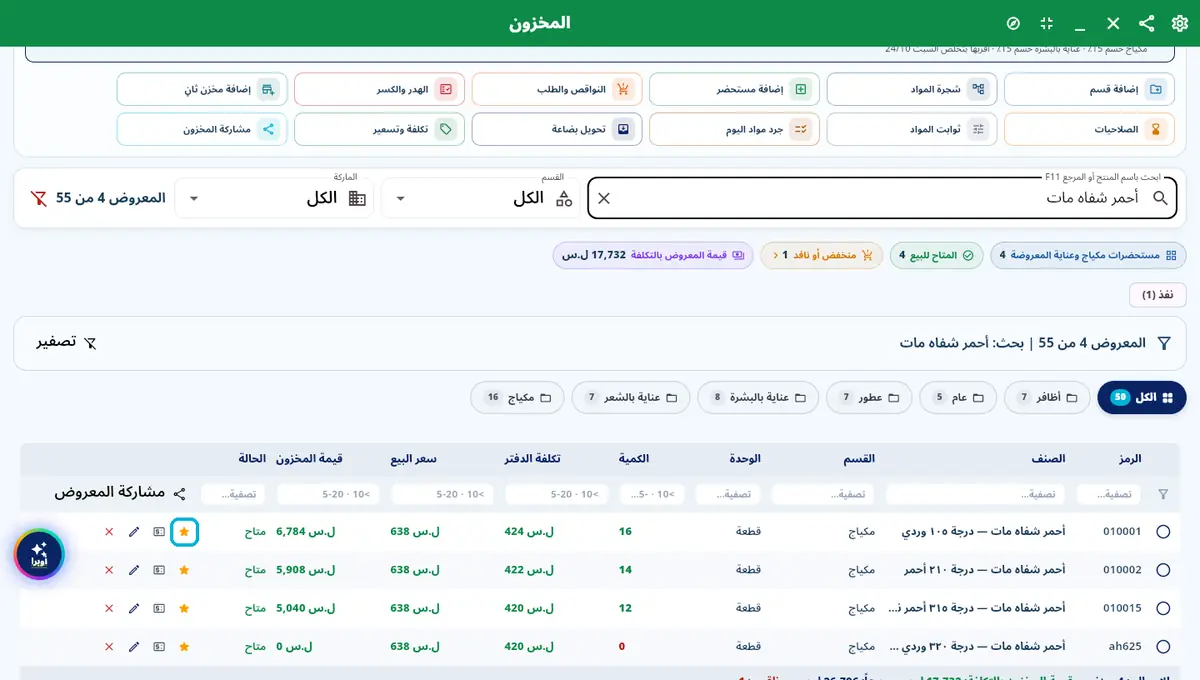Open the price card icon for item 010015

(x=159, y=608)
